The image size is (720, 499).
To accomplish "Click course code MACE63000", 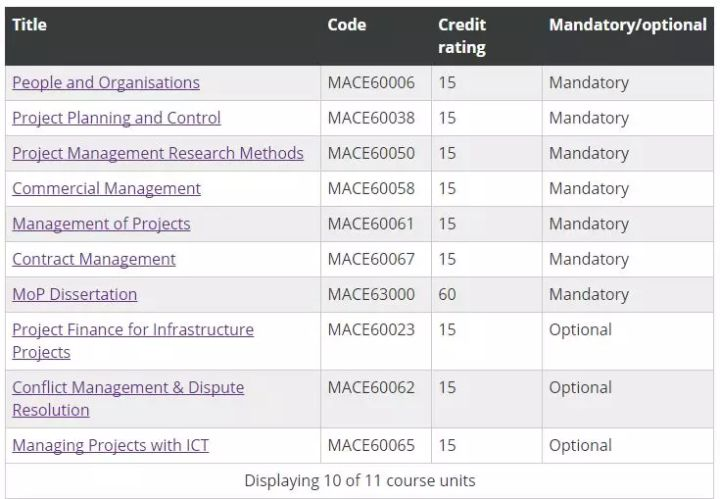I will click(371, 294).
